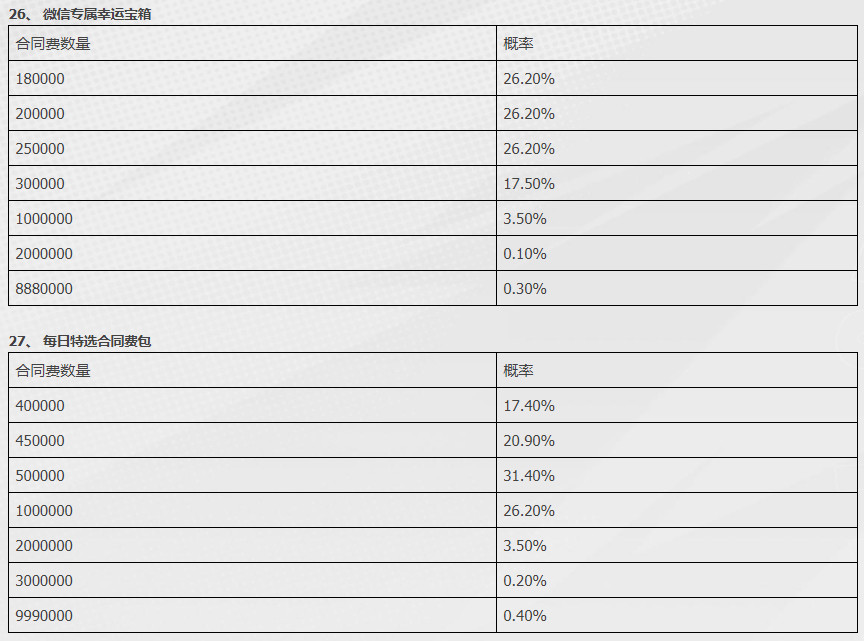Select the 500000 contract fee cell

tap(252, 476)
